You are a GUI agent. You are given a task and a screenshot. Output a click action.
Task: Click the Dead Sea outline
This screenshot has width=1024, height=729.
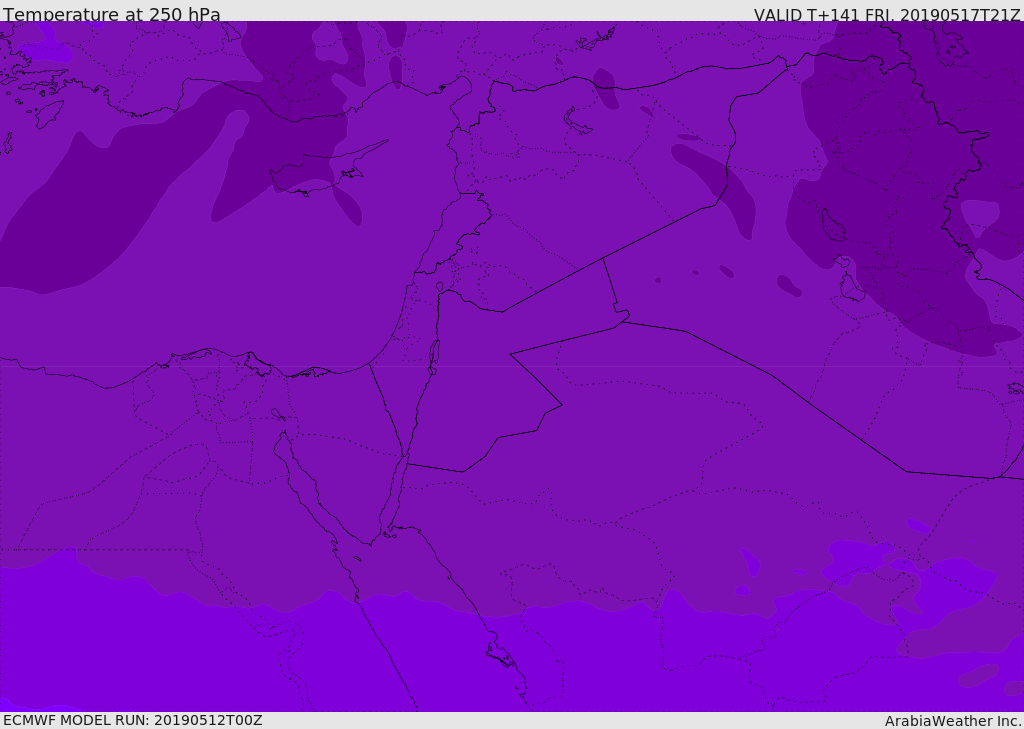pos(434,354)
